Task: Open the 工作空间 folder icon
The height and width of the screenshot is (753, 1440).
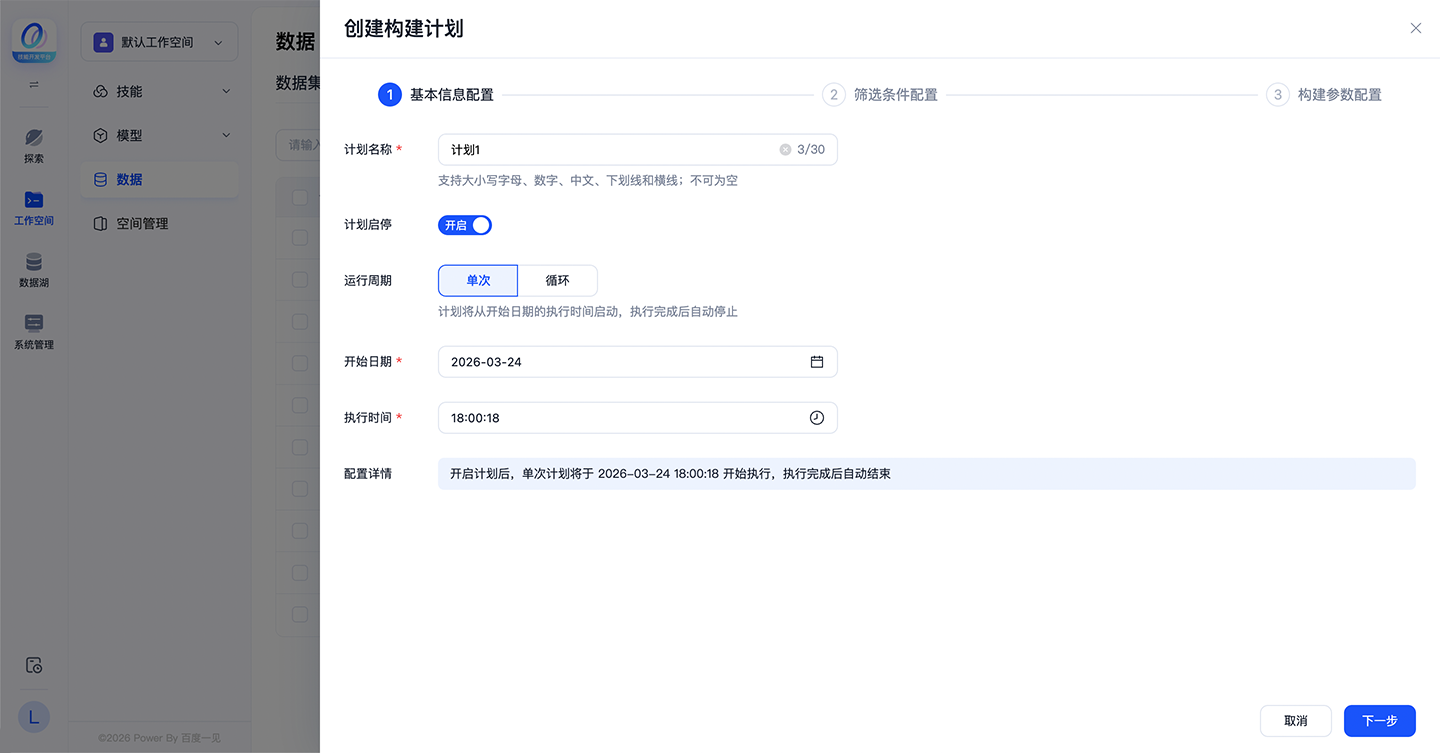Action: (34, 200)
